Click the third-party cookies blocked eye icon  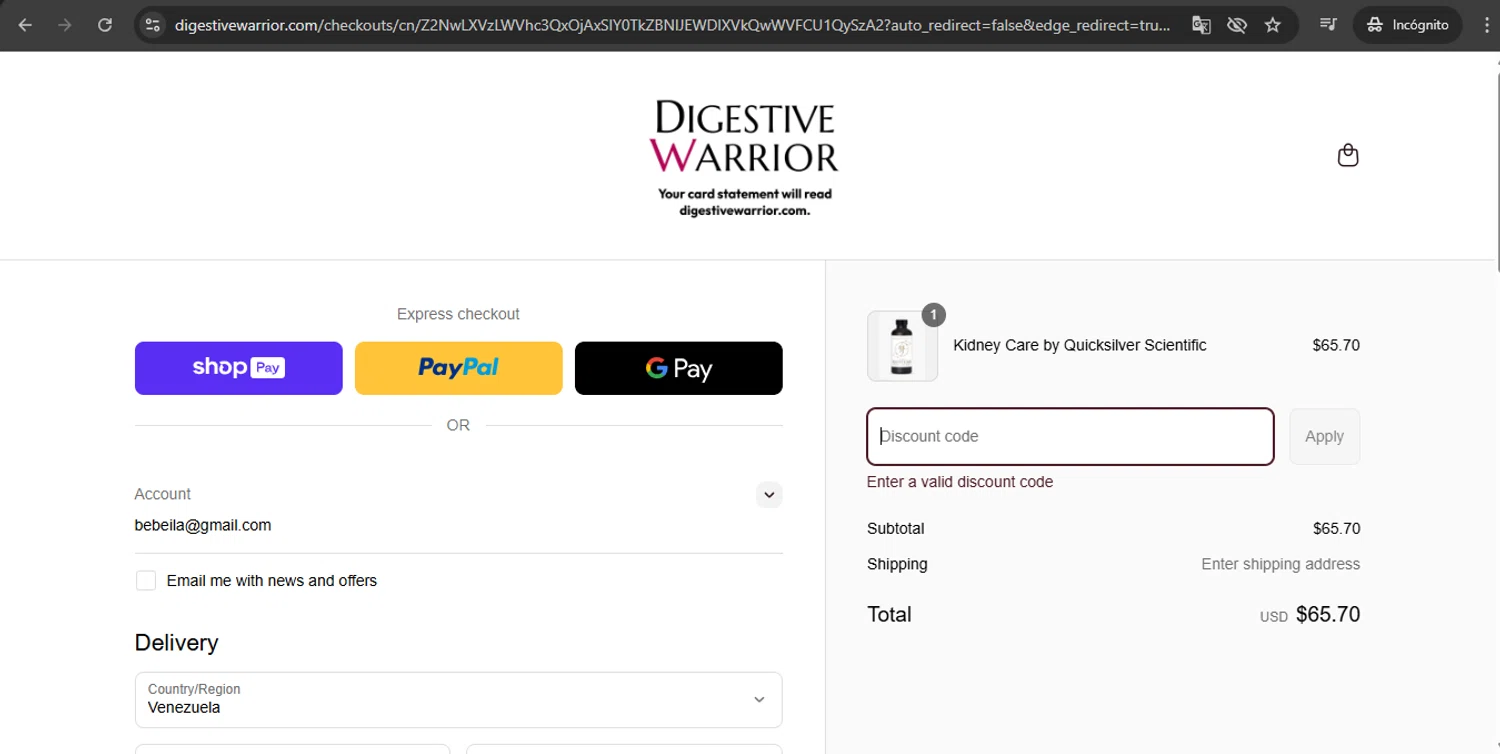tap(1237, 25)
